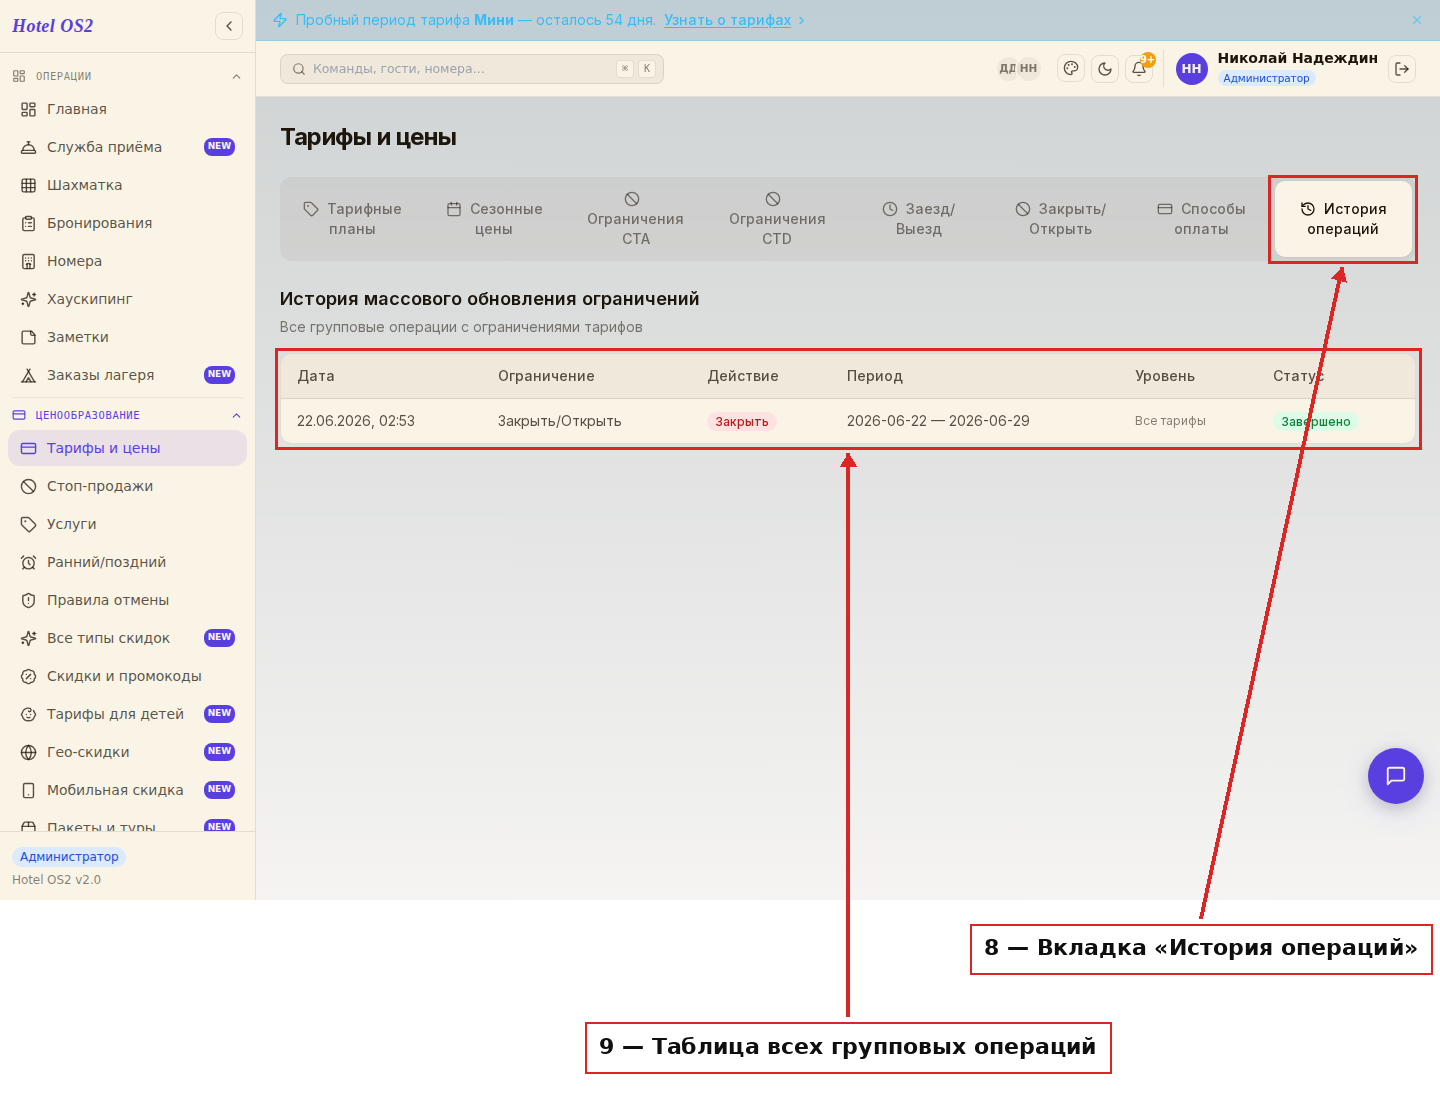1440x1097 pixels.
Task: Focus the command search field
Action: [x=472, y=69]
